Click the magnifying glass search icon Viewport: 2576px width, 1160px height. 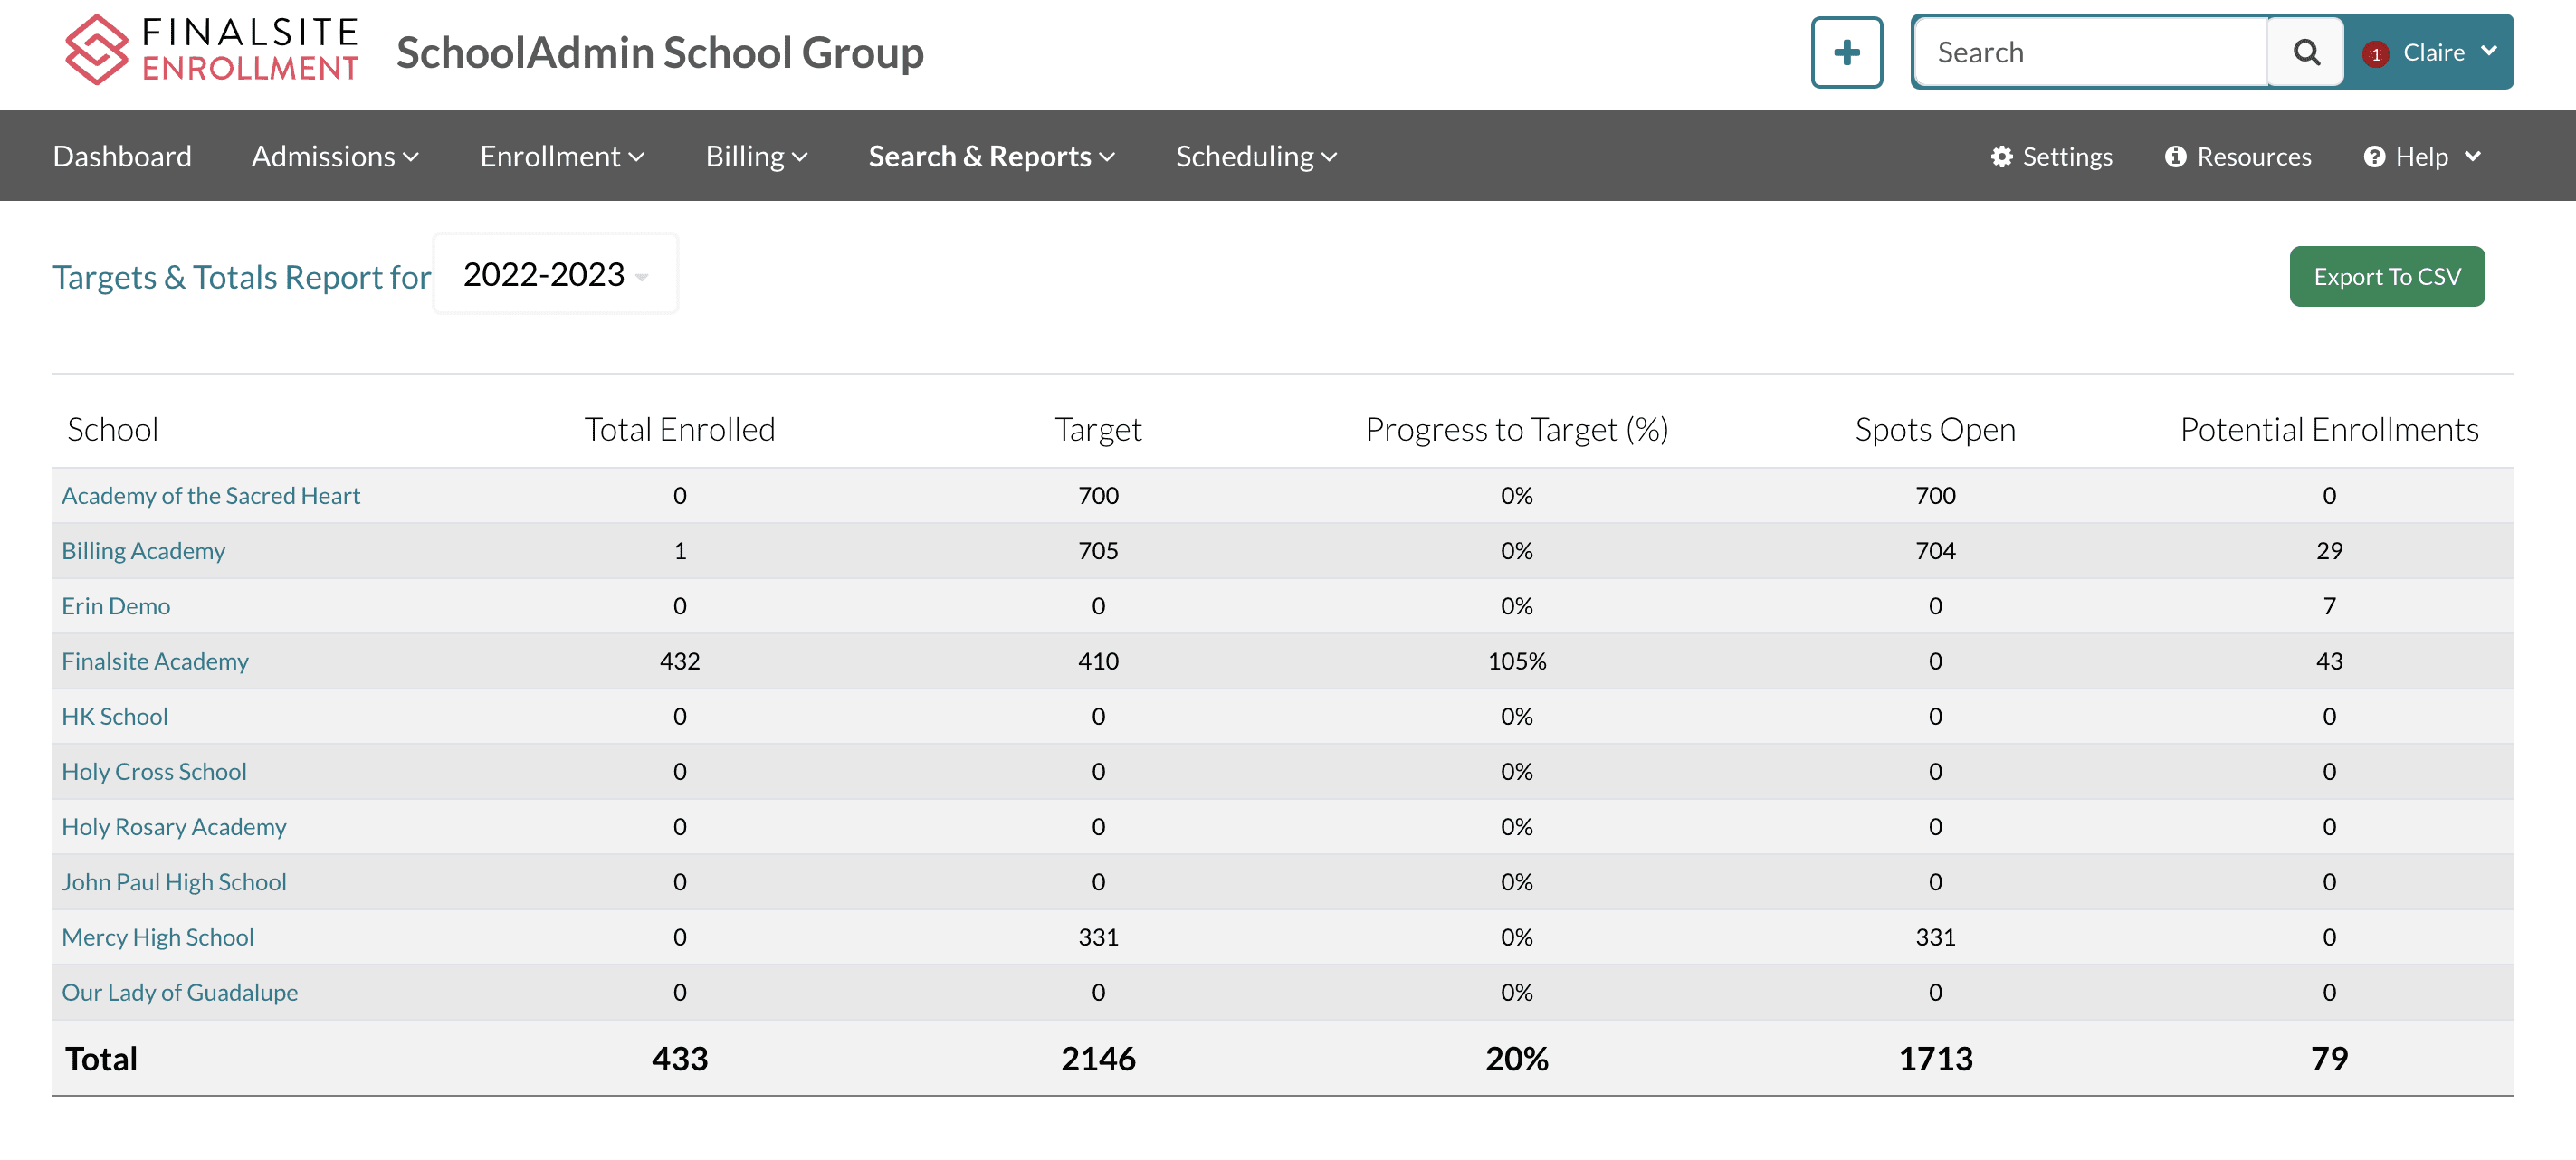coord(2305,52)
